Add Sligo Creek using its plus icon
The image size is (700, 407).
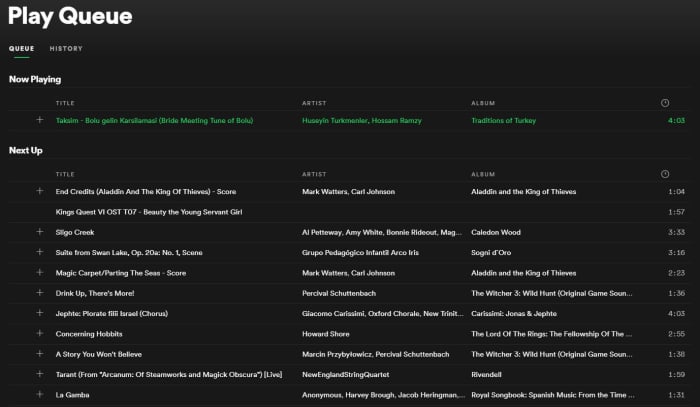[x=40, y=232]
